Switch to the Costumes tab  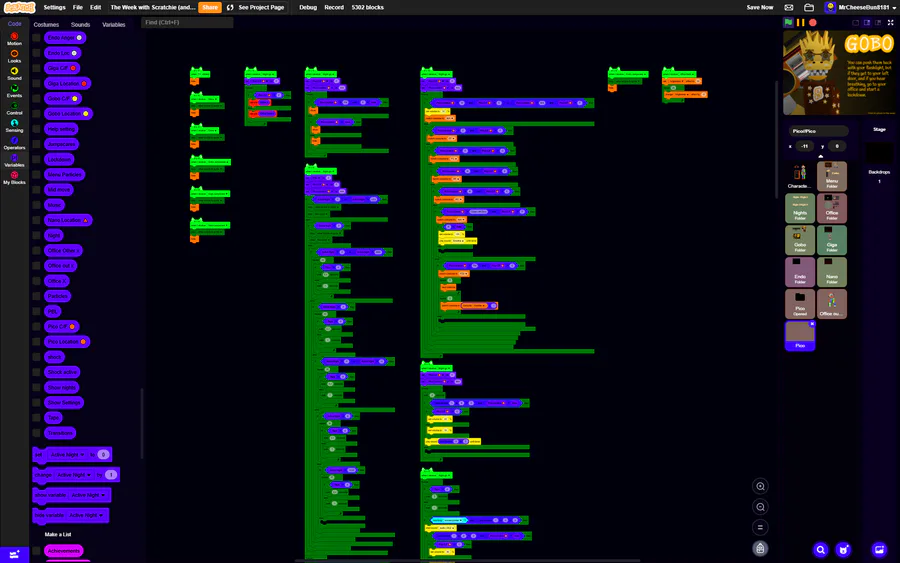(x=46, y=25)
